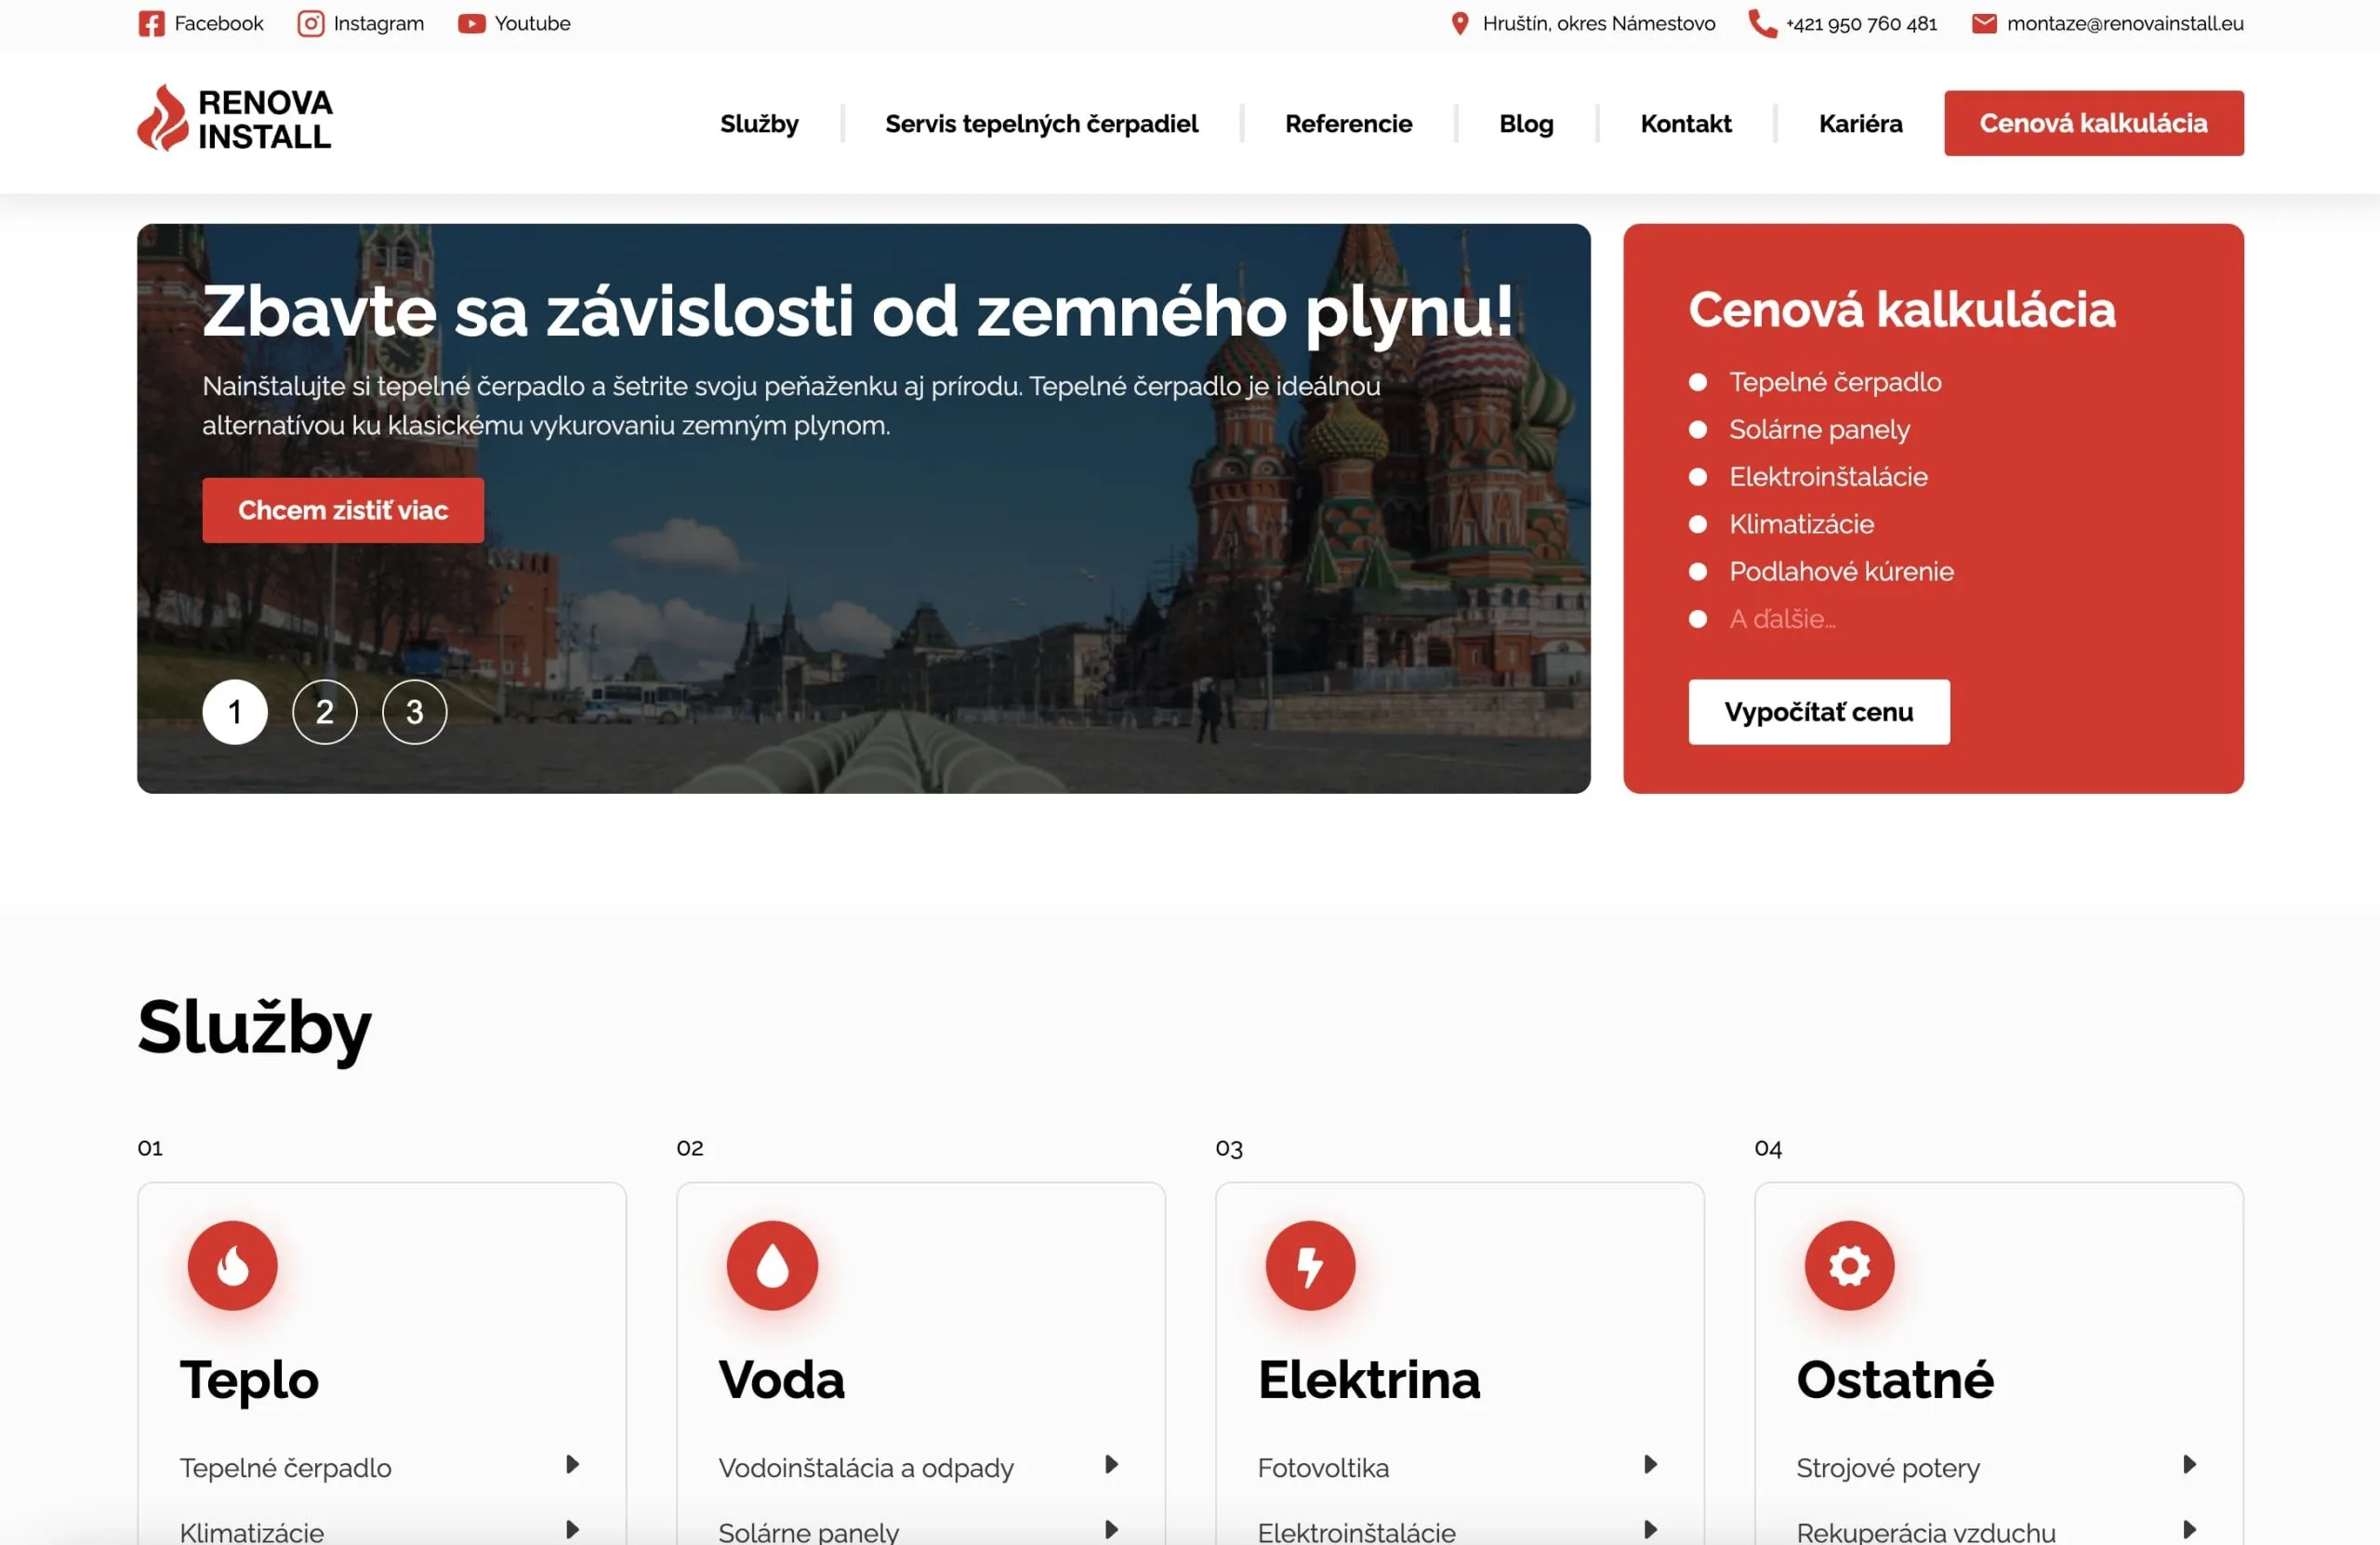Click the phone number +421 950 760 481

(1861, 24)
